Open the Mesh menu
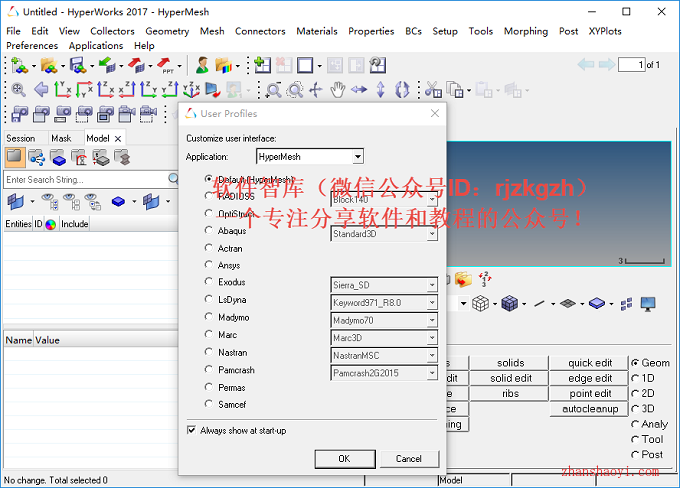This screenshot has height=488, width=680. tap(212, 31)
